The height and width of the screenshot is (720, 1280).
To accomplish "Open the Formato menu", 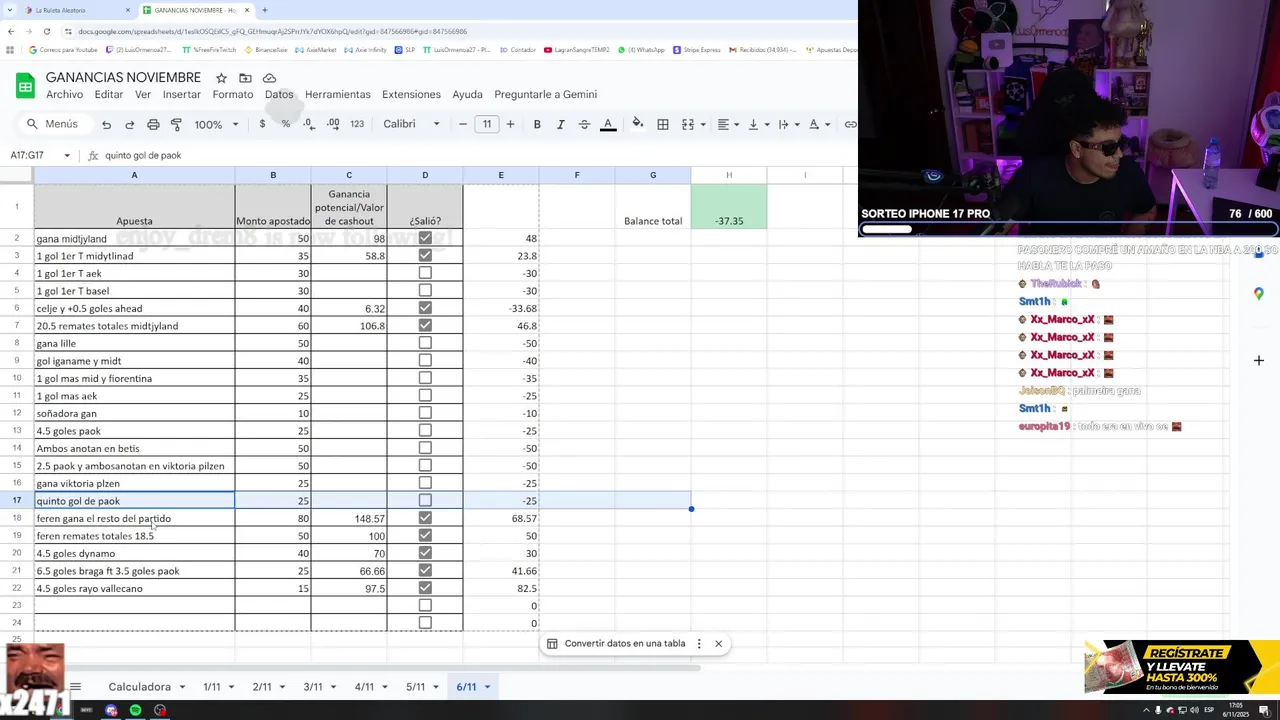I will 232,94.
